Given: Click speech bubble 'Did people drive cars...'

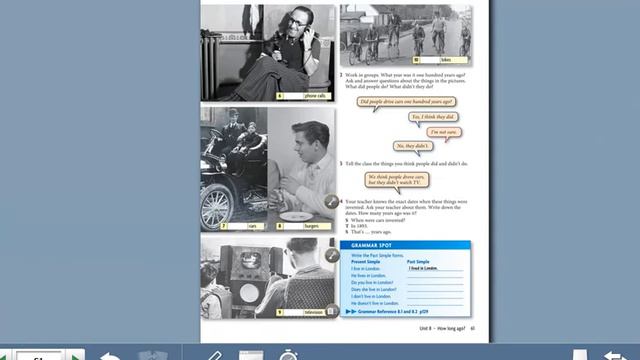Looking at the screenshot, I should click(407, 102).
